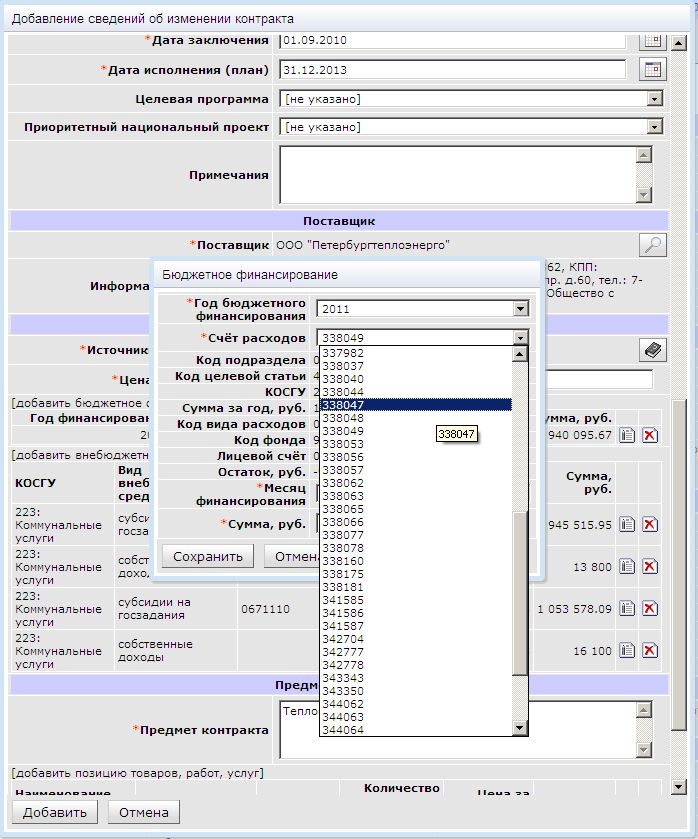This screenshot has height=839, width=698.
Task: Select account 338044
Action: pyautogui.click(x=416, y=392)
